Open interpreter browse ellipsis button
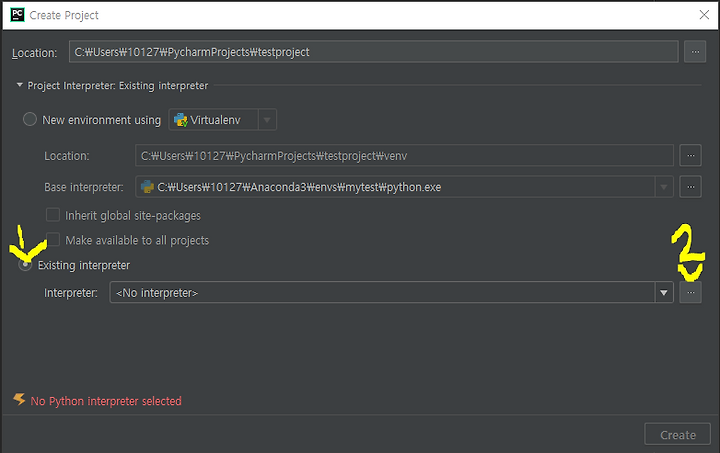 [690, 292]
